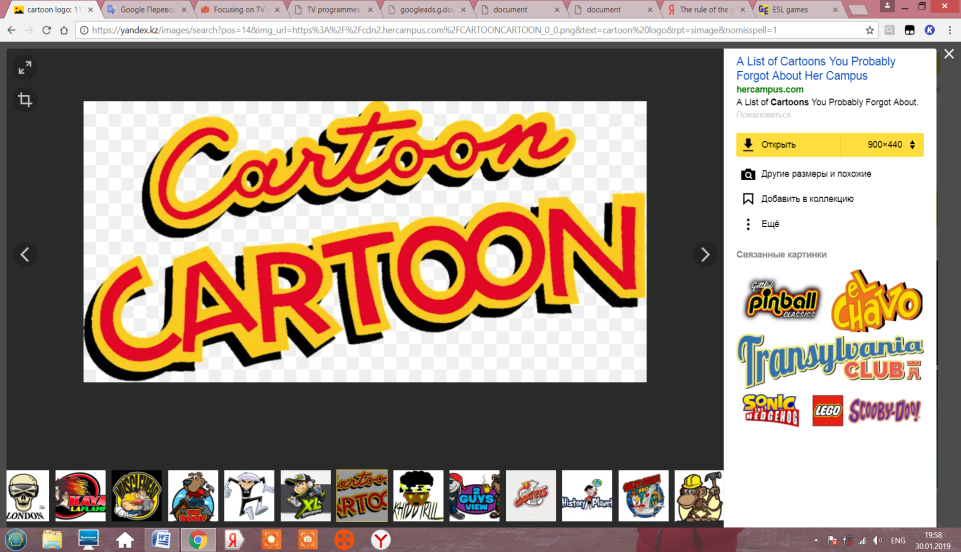This screenshot has width=961, height=552.
Task: Close the image viewer with X
Action: 949,54
